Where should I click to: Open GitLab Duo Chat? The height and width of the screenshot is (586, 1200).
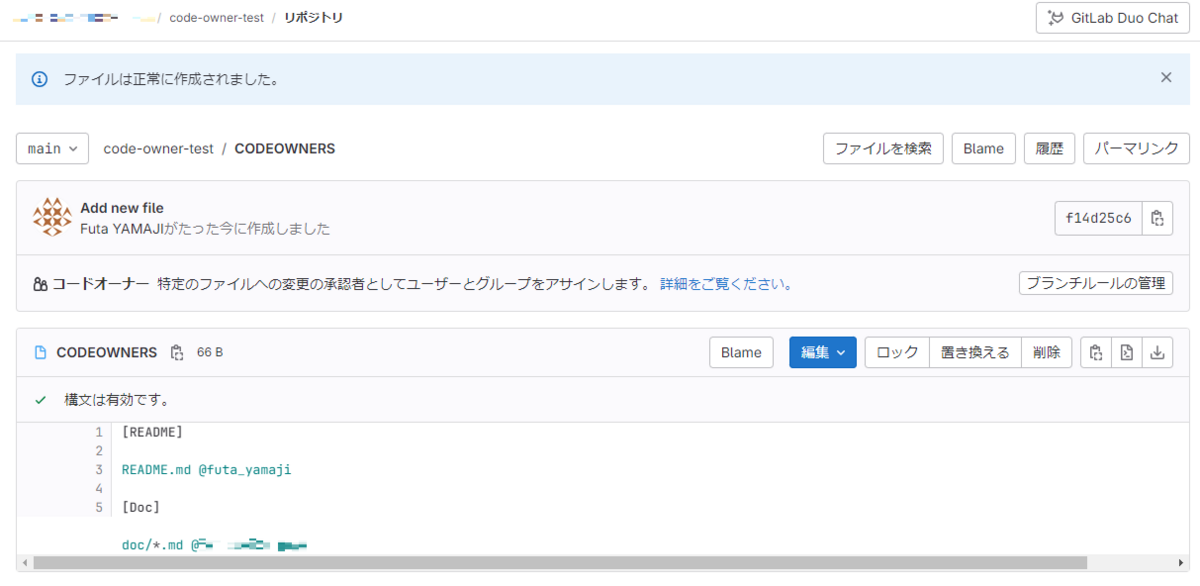tap(1111, 17)
